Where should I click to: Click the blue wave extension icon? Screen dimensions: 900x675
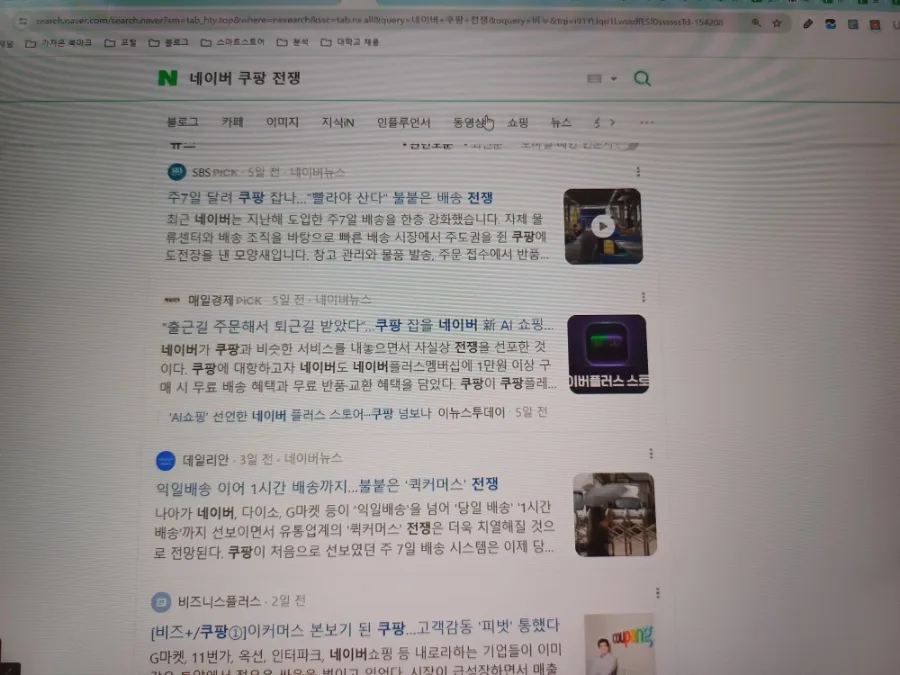(x=830, y=24)
